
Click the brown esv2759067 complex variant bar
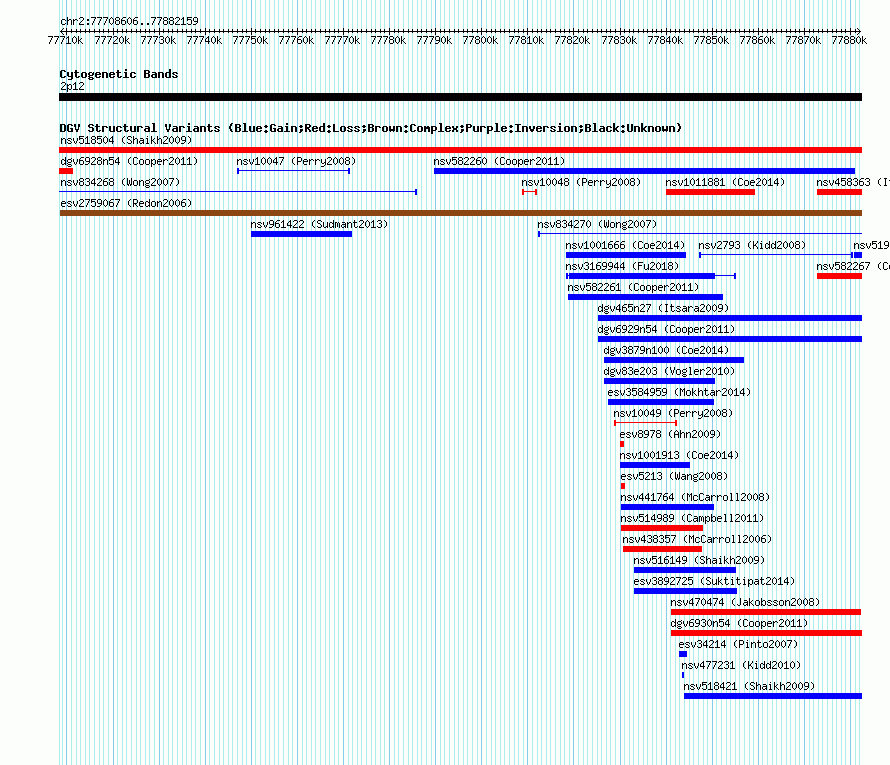[460, 213]
